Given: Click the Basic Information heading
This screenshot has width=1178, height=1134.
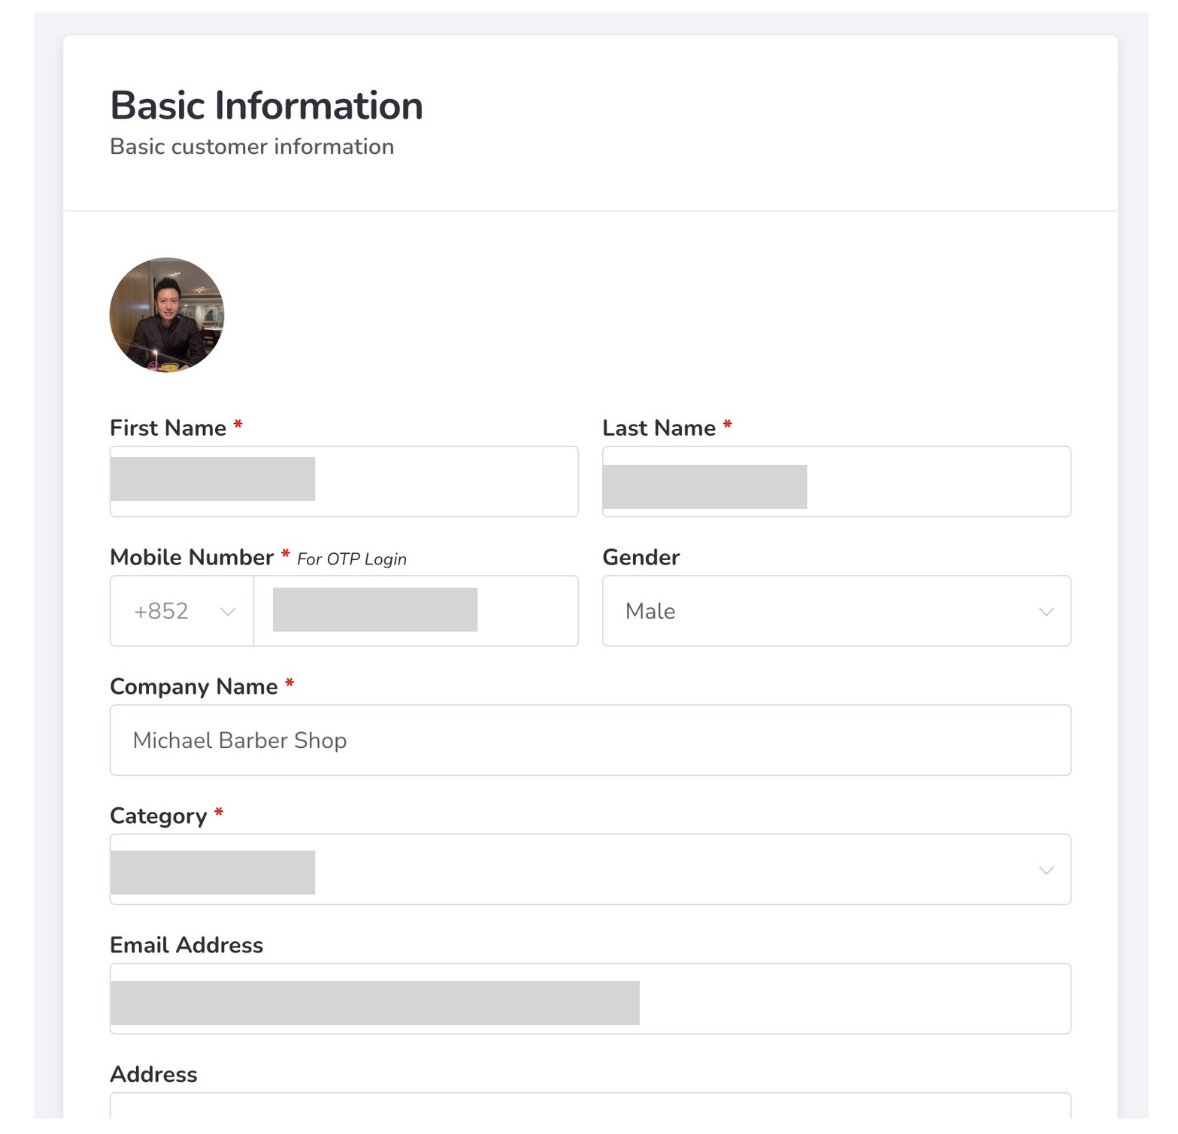Looking at the screenshot, I should pos(267,106).
